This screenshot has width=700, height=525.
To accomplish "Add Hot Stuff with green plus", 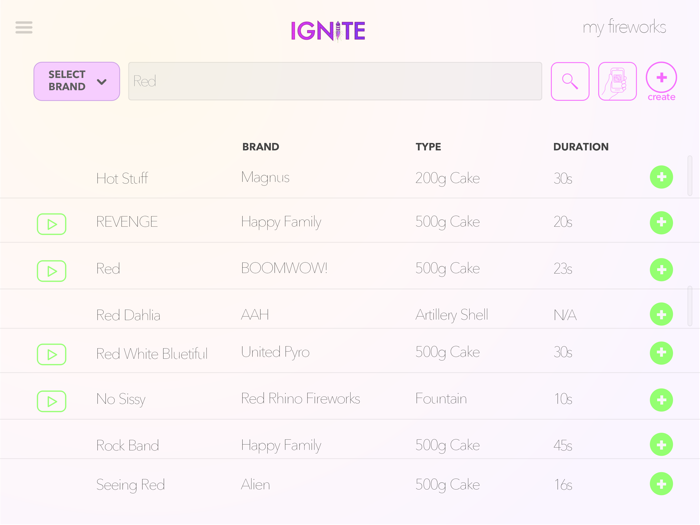I will pyautogui.click(x=662, y=177).
